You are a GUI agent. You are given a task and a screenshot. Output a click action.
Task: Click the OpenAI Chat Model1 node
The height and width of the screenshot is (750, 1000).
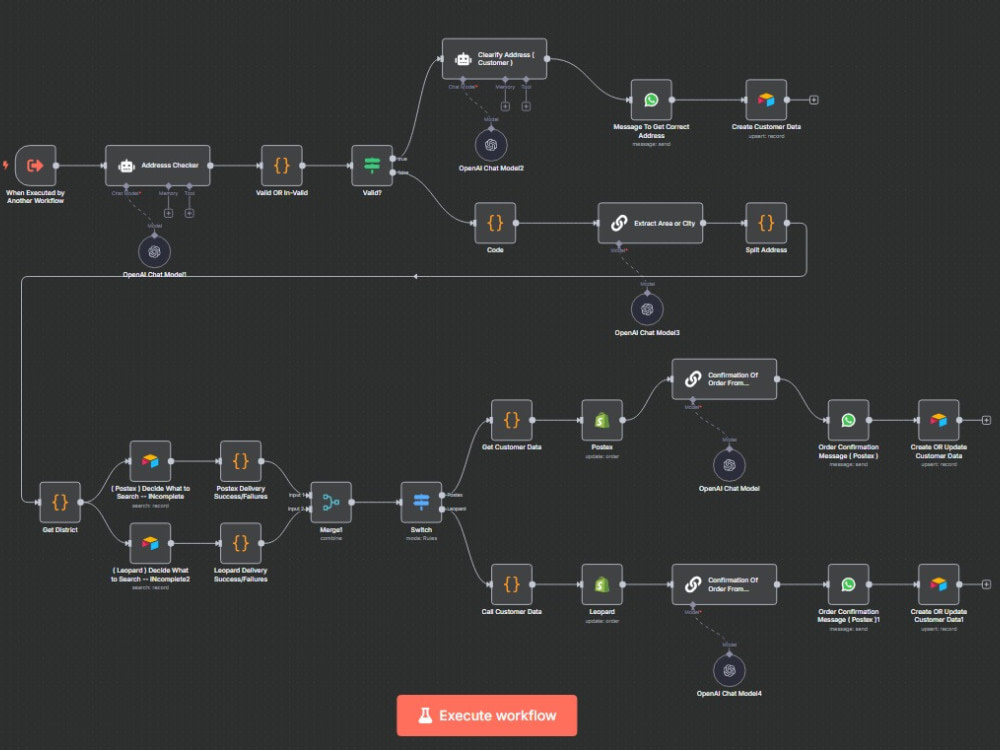pos(154,251)
